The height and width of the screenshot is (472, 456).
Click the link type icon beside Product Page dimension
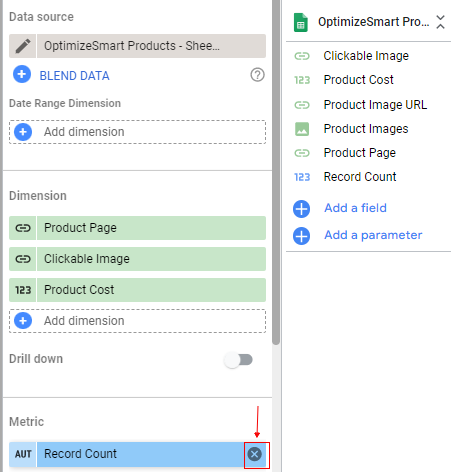pos(23,228)
